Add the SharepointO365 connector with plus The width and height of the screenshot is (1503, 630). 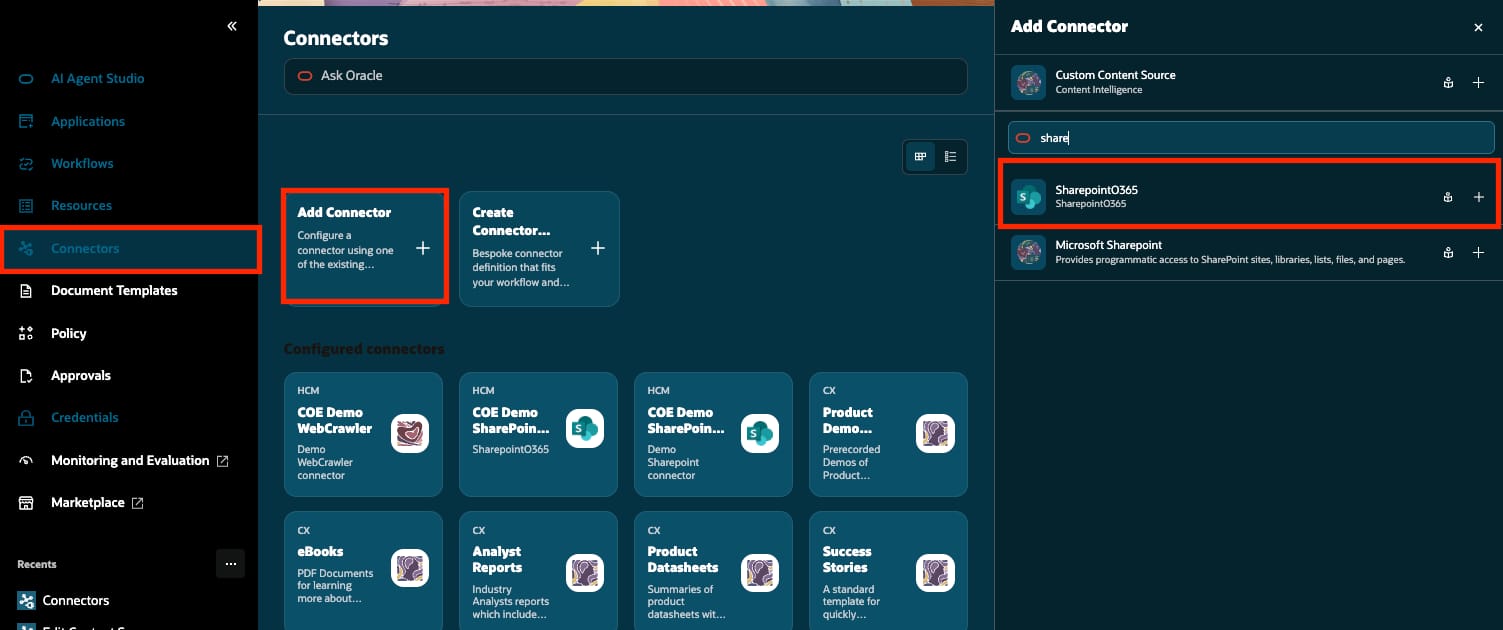point(1478,198)
